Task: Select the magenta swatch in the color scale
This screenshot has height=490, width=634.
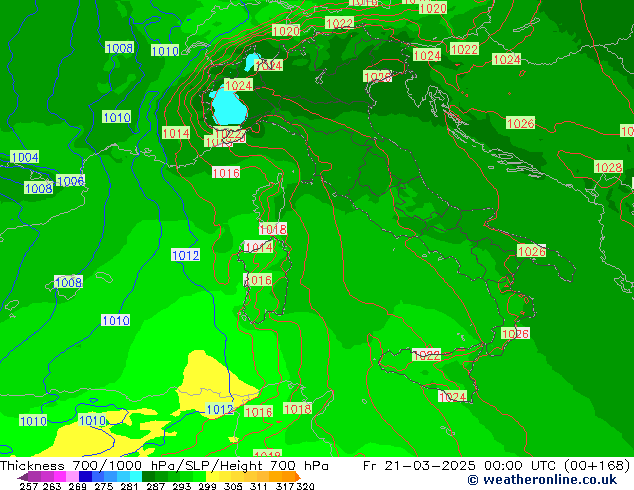Action: [60, 476]
